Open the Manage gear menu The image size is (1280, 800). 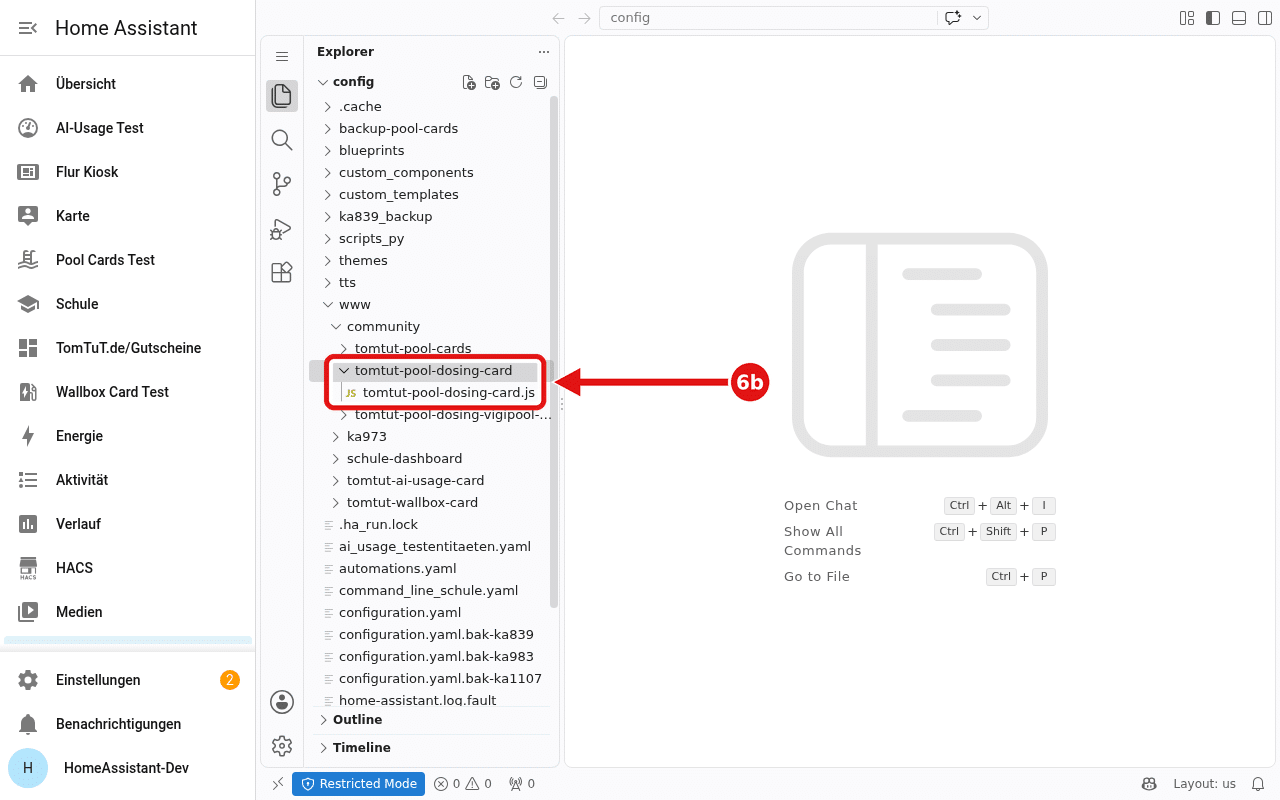(282, 746)
